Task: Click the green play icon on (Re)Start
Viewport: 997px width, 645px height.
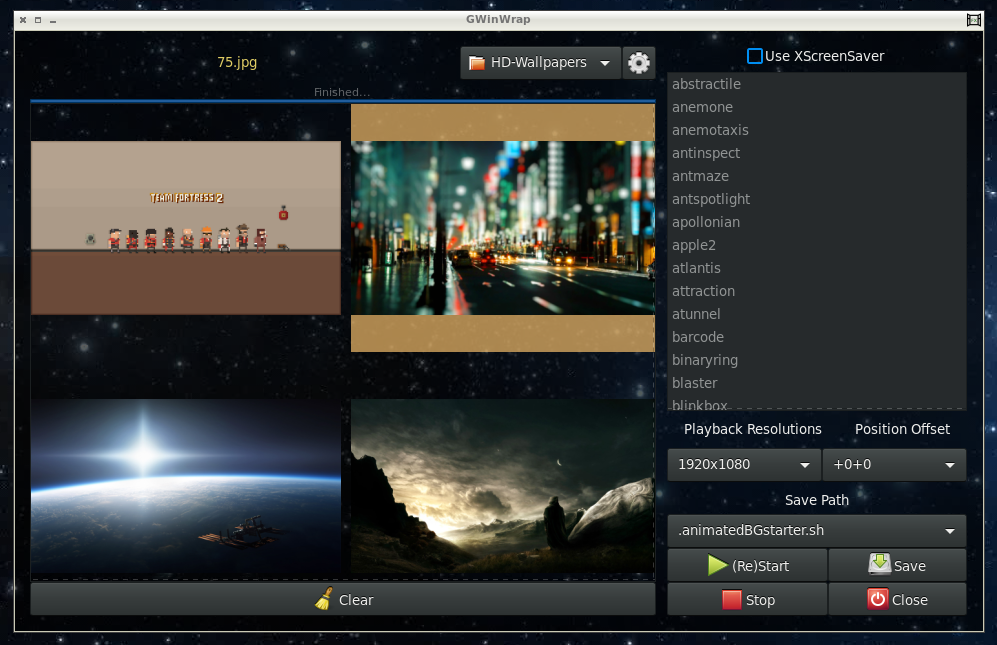Action: (717, 565)
